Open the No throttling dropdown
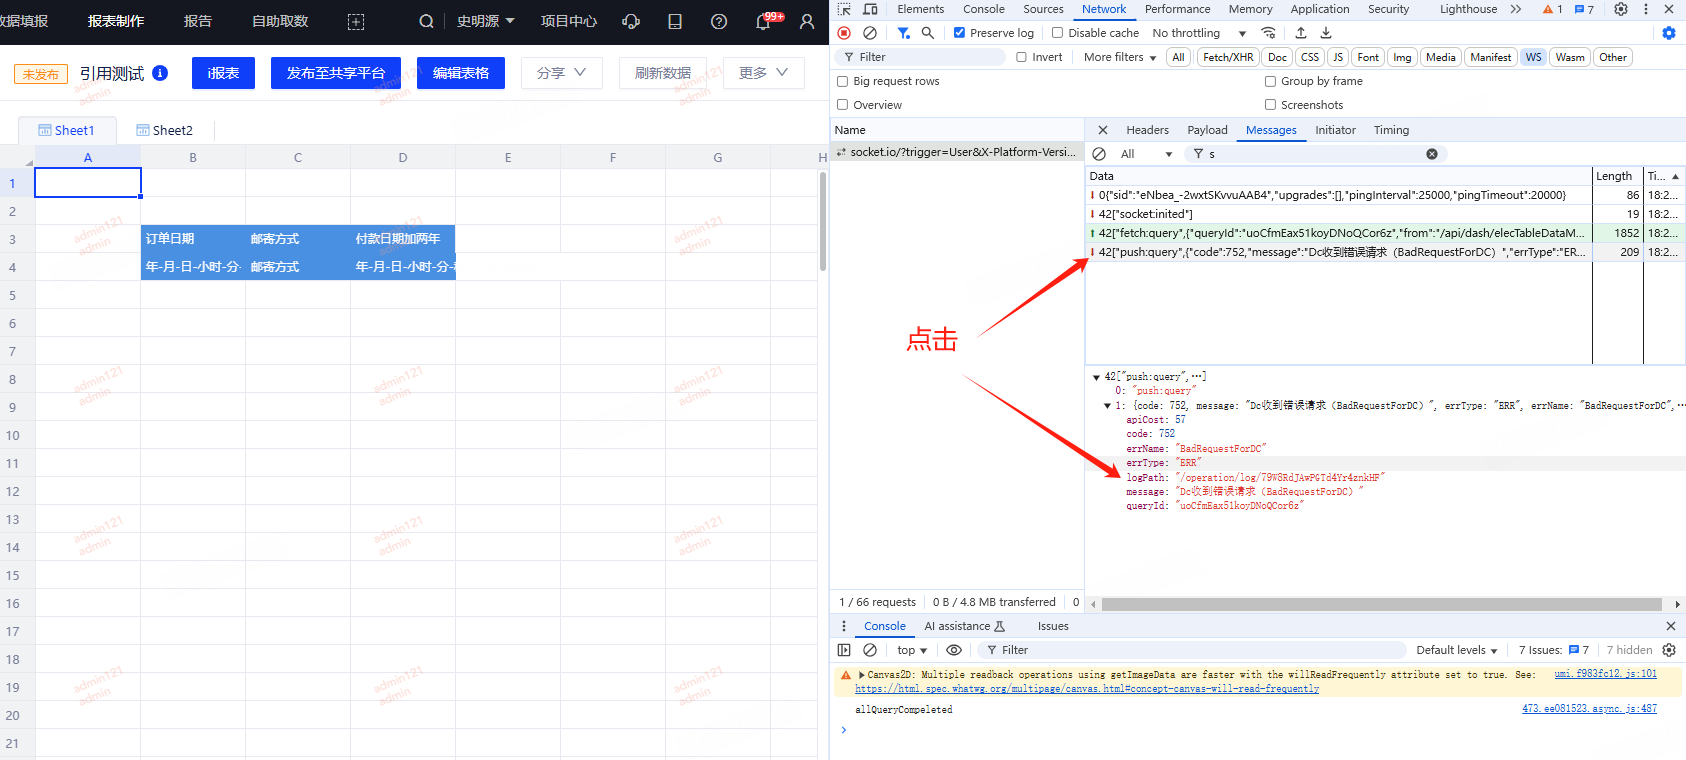The width and height of the screenshot is (1686, 760). (x=1199, y=33)
